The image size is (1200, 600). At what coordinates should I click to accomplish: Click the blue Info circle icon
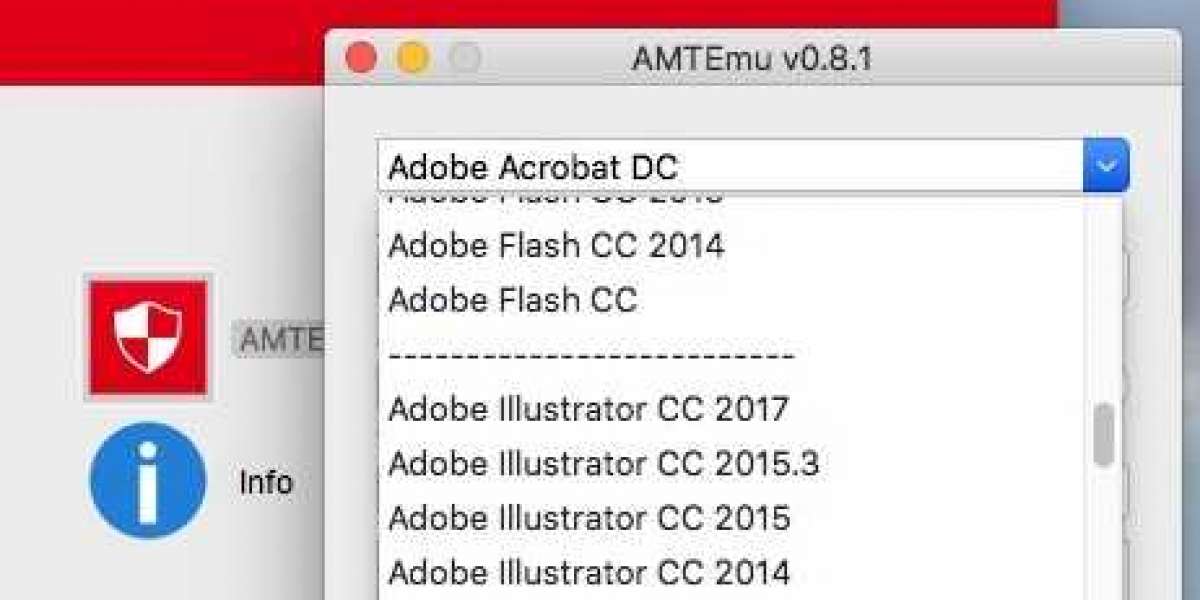click(148, 481)
